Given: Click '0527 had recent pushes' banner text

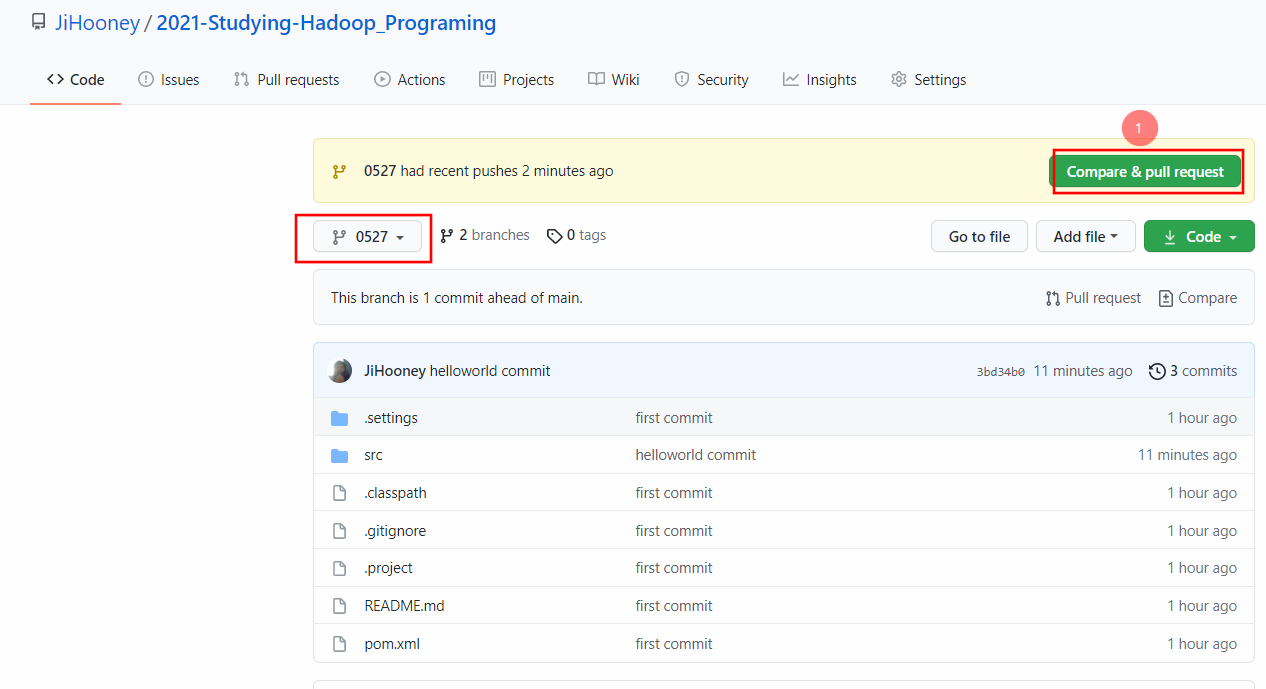Looking at the screenshot, I should pos(489,171).
